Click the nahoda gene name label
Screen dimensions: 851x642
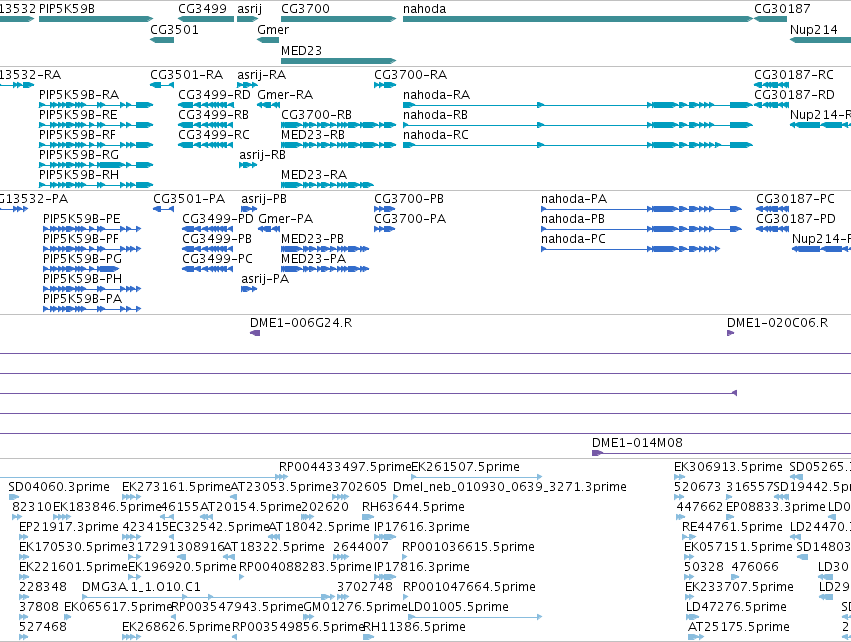(x=424, y=9)
